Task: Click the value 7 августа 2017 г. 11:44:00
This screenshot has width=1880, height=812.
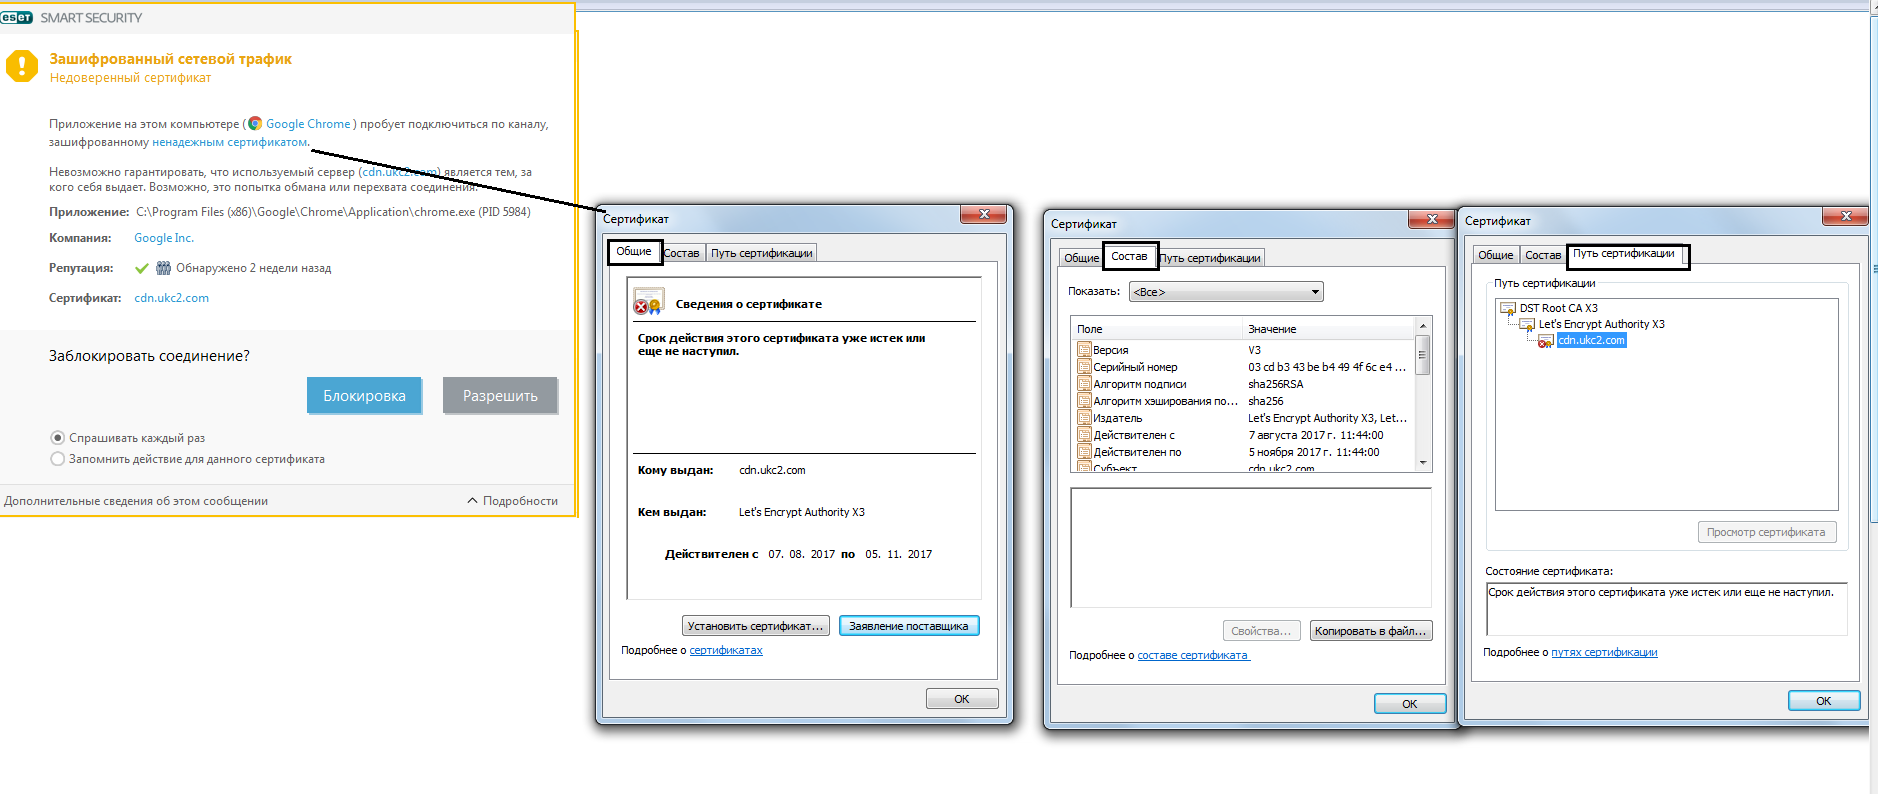Action: click(1316, 435)
